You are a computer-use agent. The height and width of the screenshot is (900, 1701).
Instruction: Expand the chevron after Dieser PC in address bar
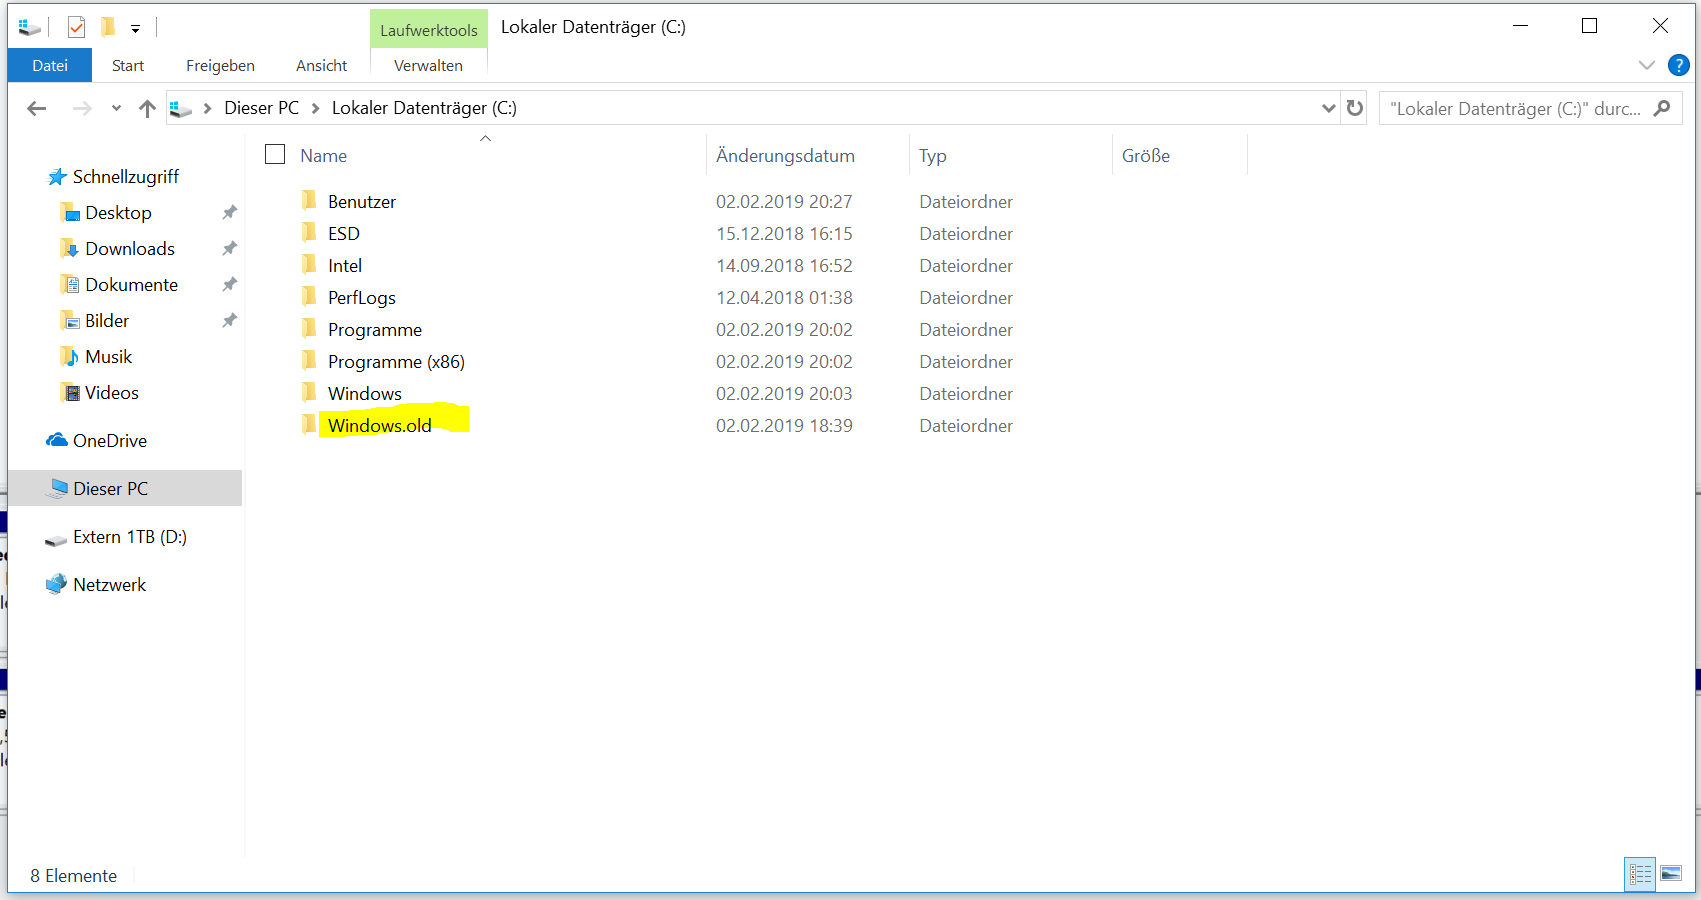coord(315,108)
